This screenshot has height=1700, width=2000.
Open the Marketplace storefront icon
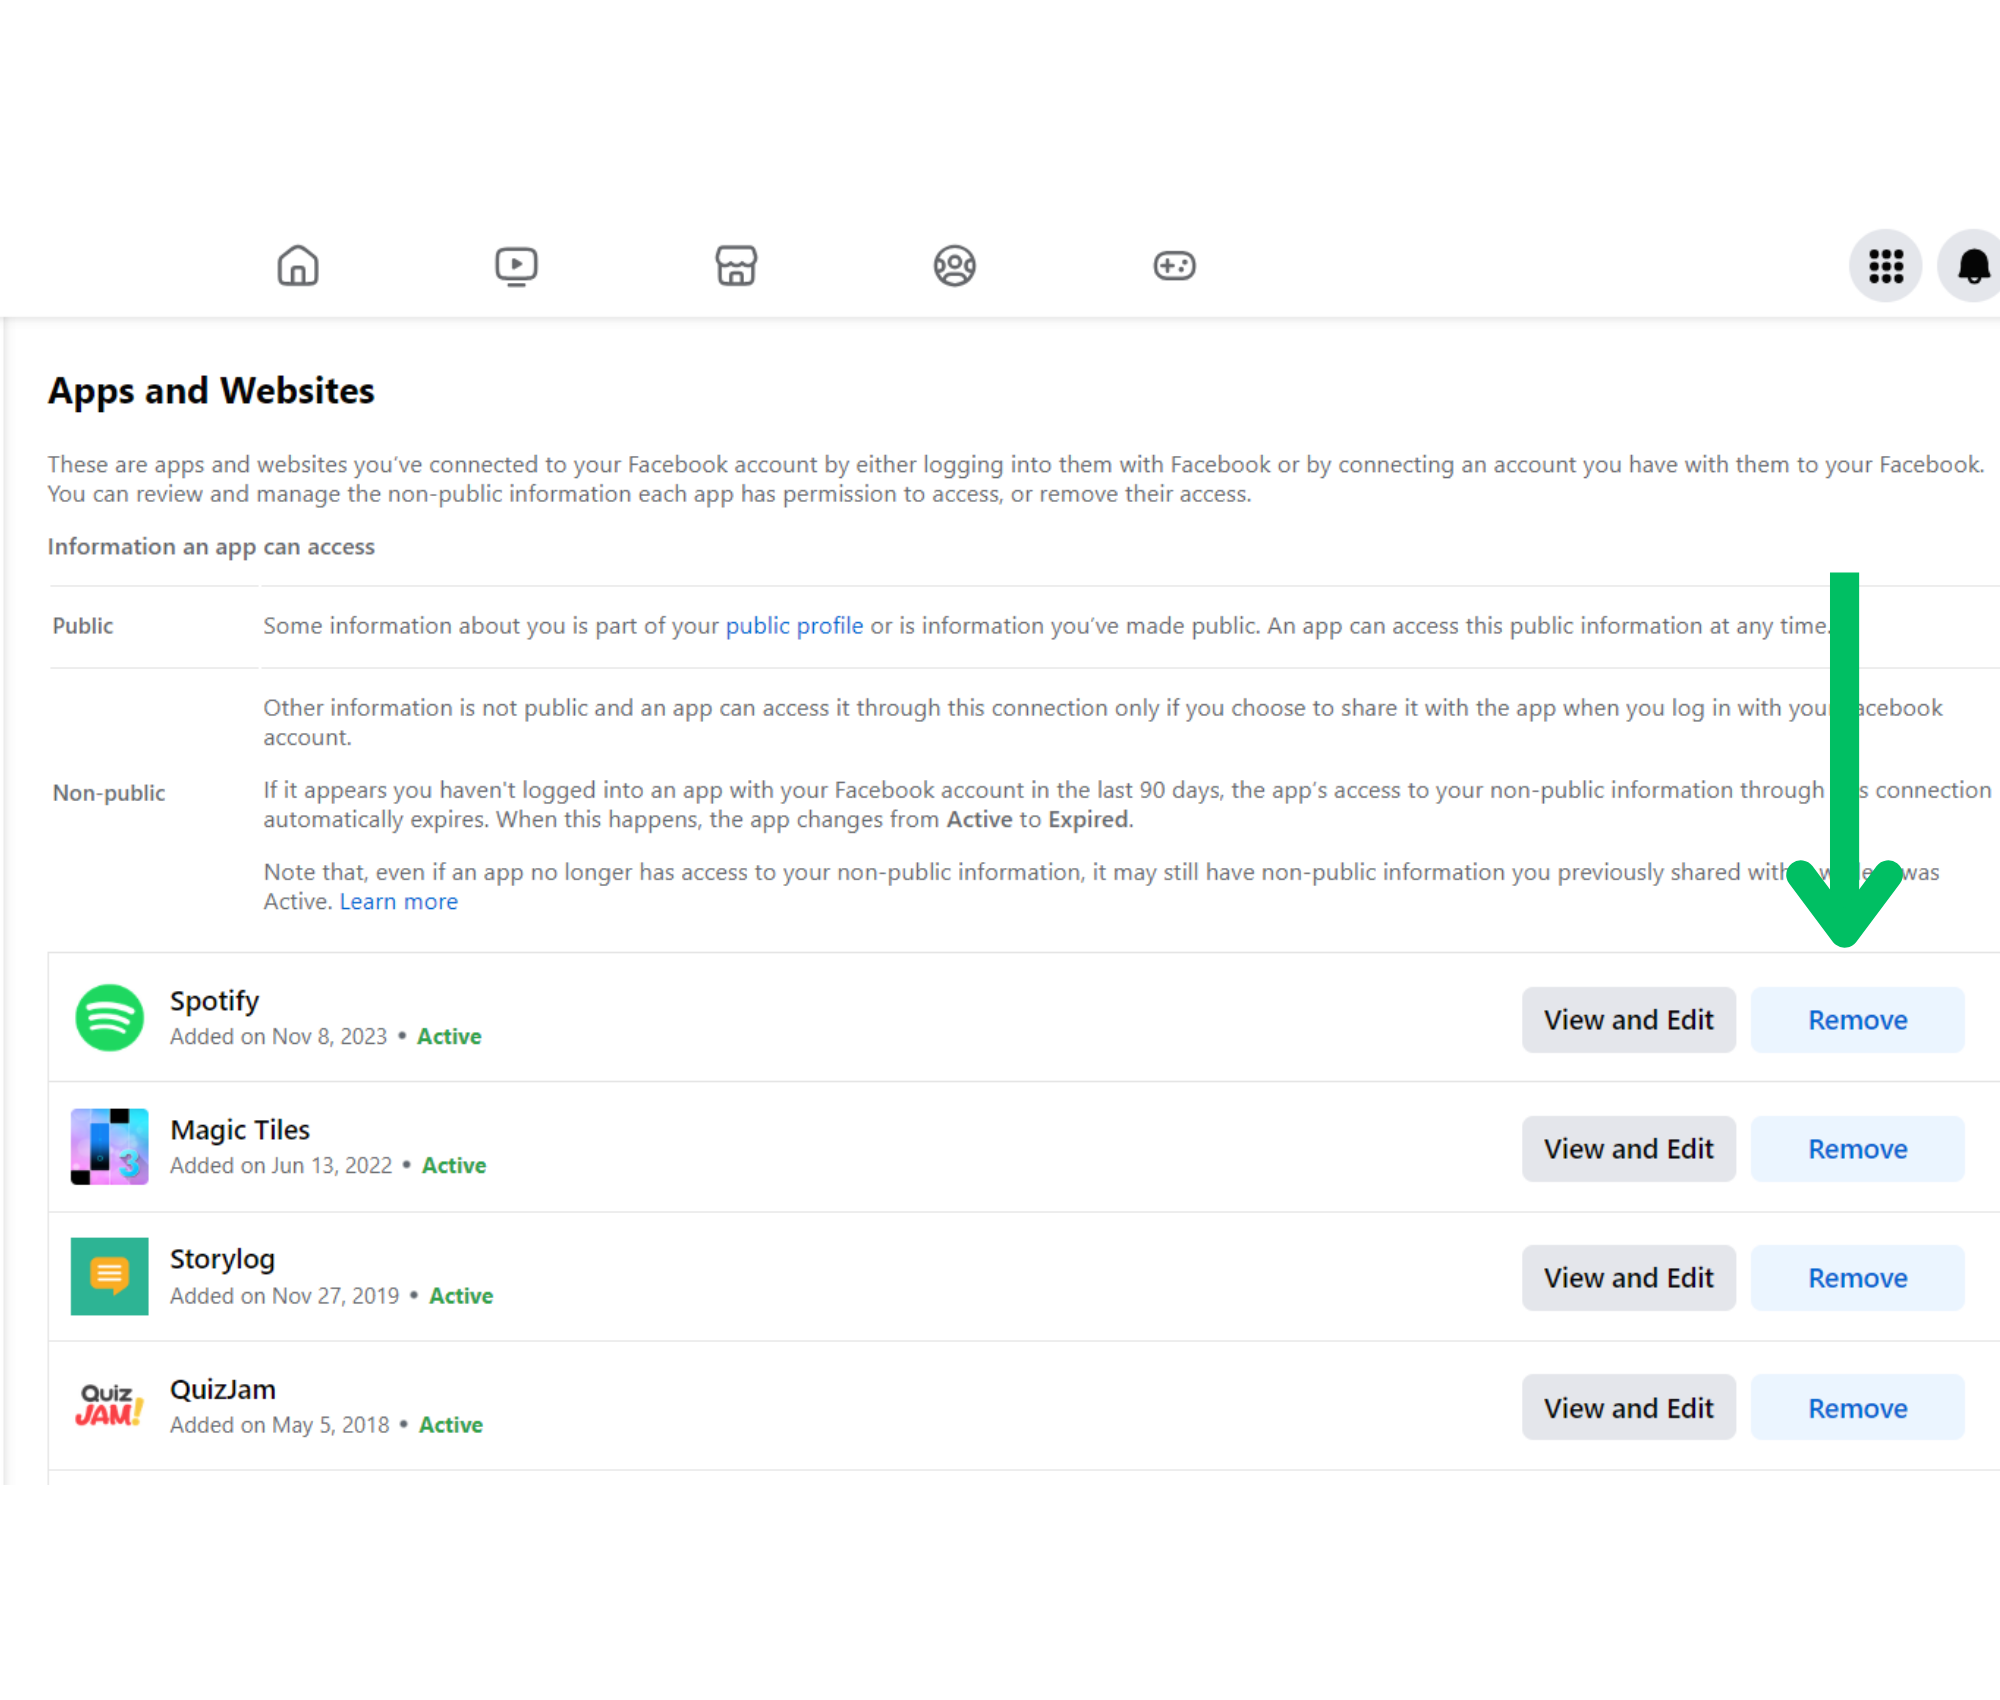coord(736,266)
